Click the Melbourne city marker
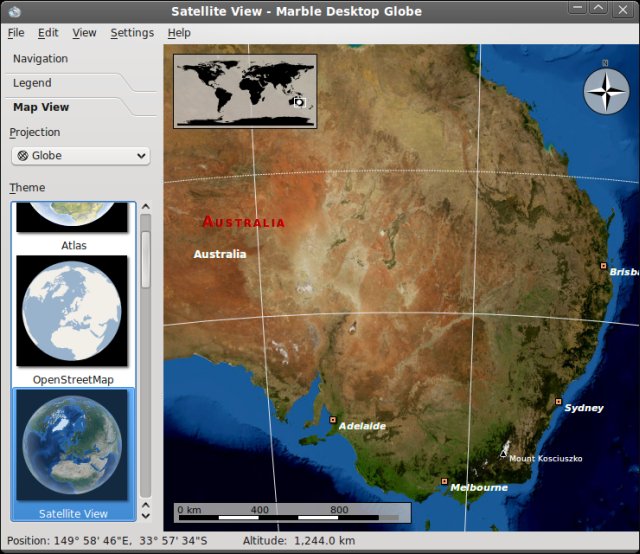This screenshot has width=640, height=554. (444, 482)
